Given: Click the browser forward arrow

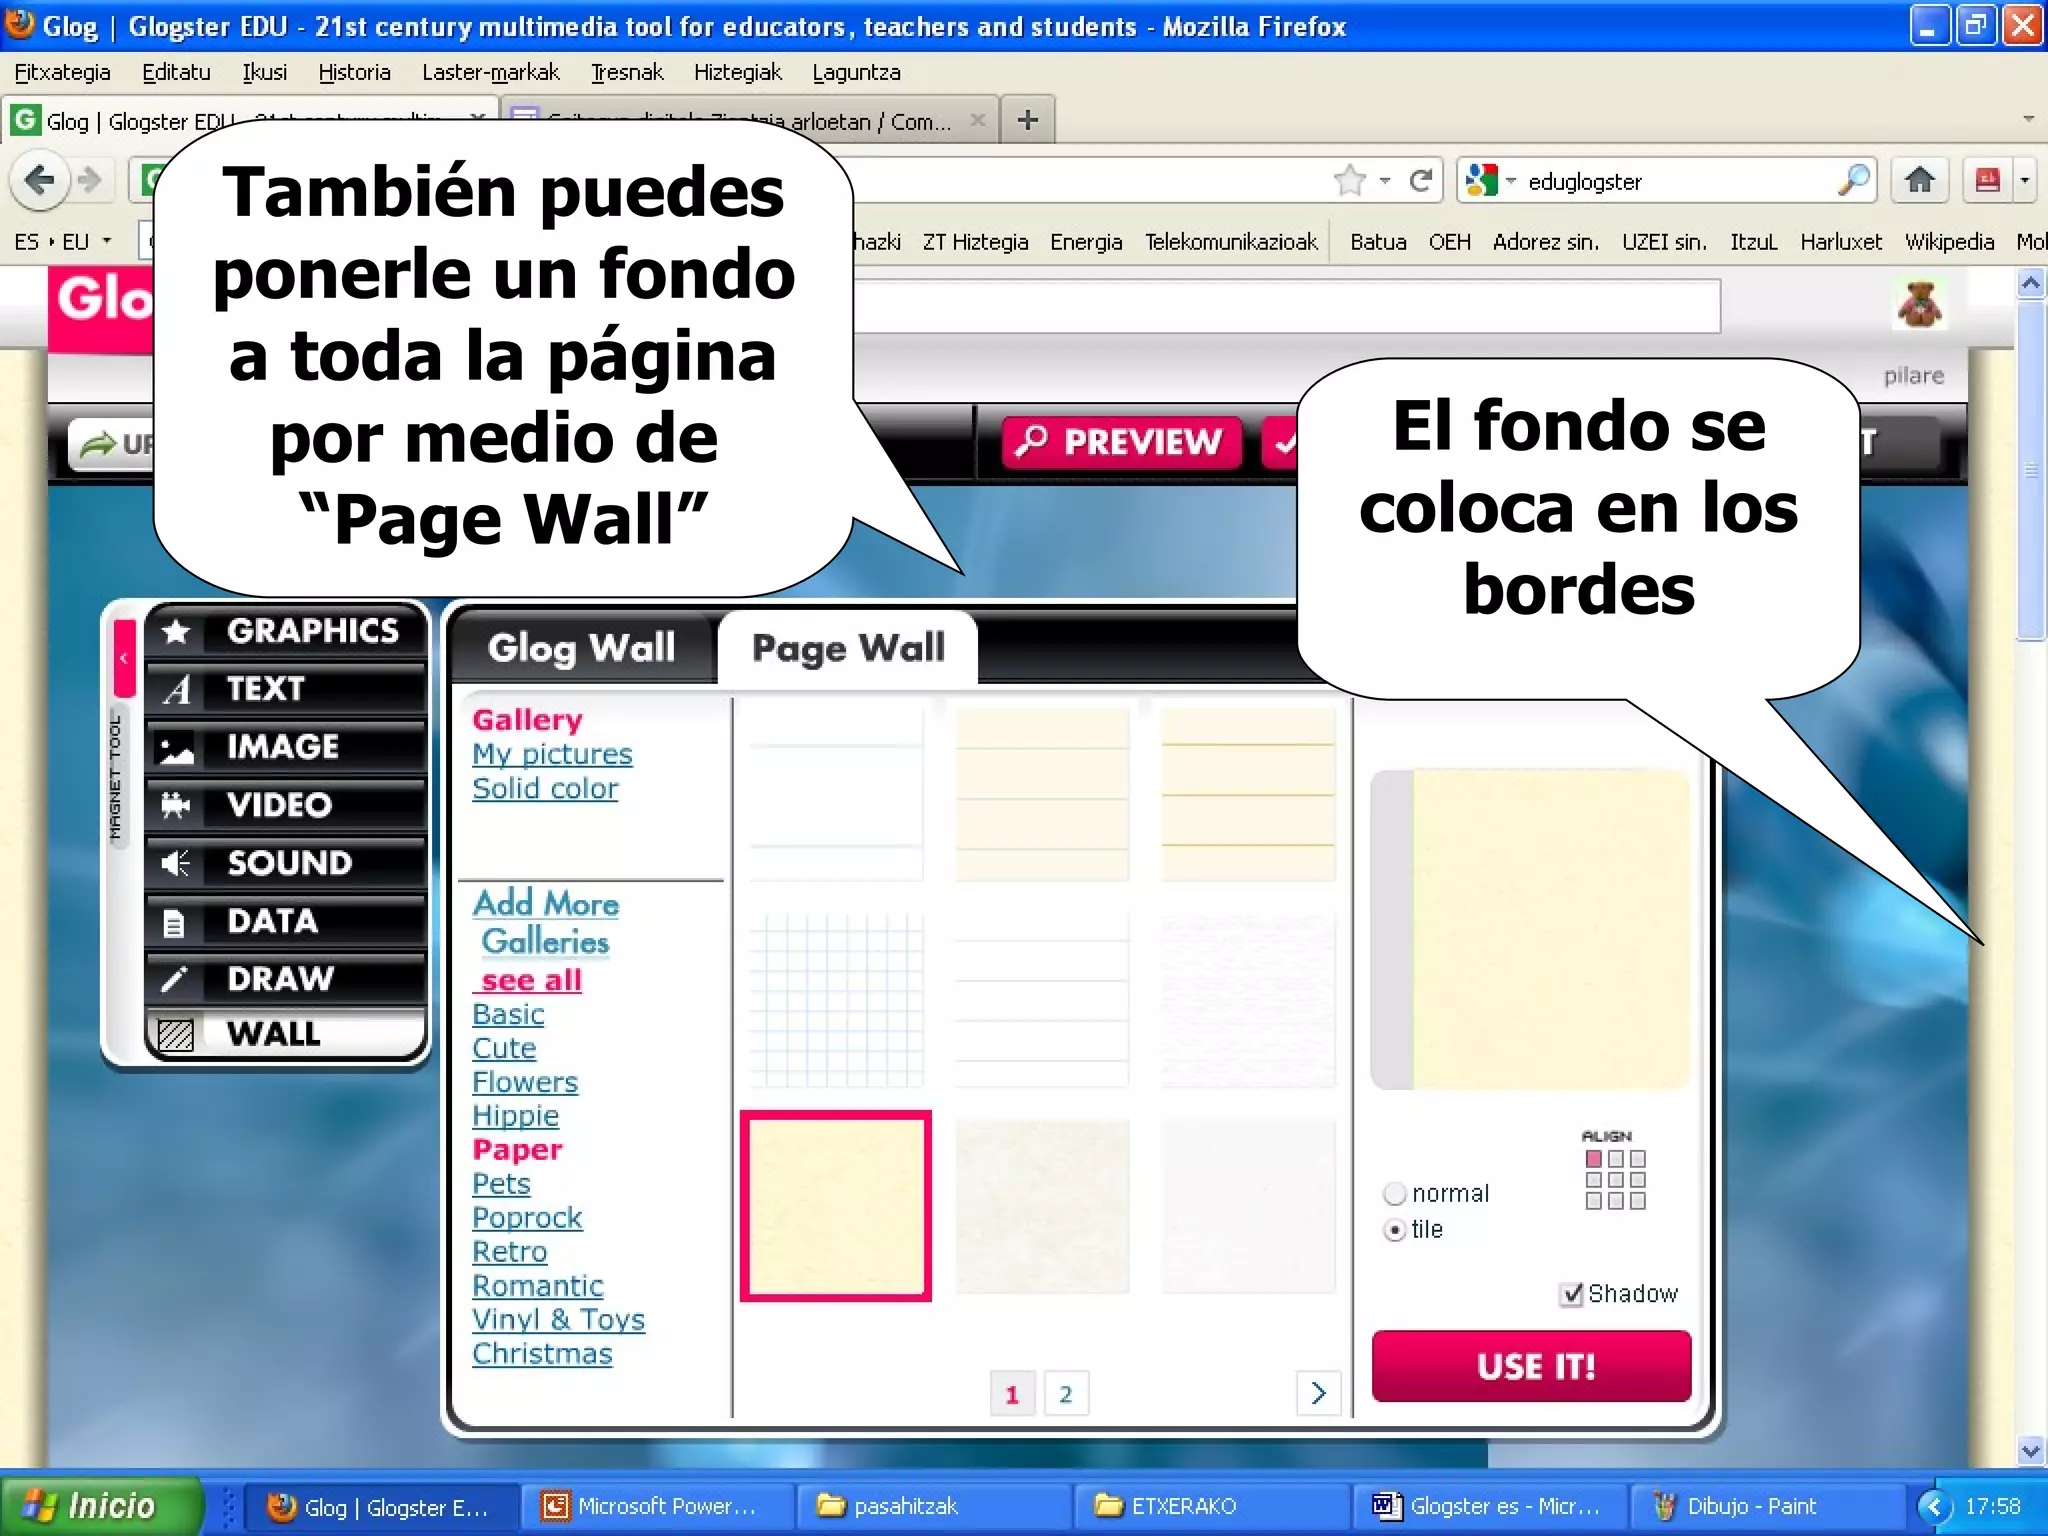Looking at the screenshot, I should pyautogui.click(x=90, y=181).
